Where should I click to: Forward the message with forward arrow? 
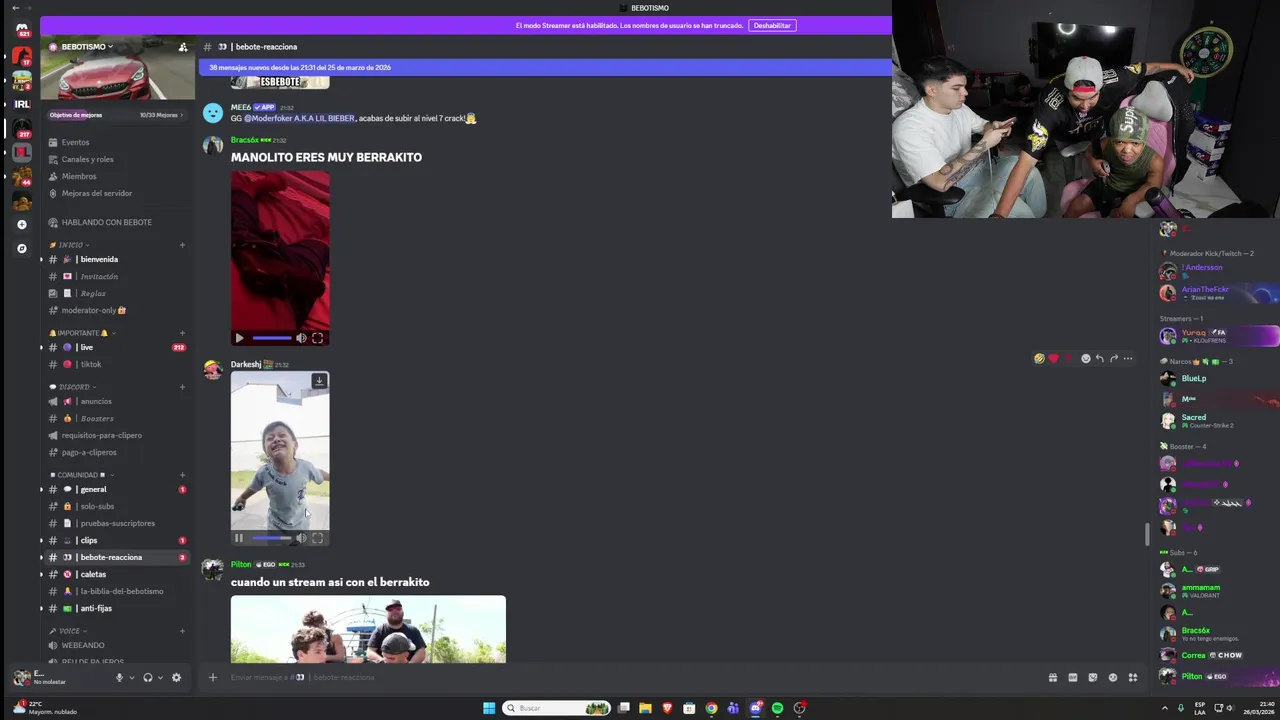(x=1114, y=358)
